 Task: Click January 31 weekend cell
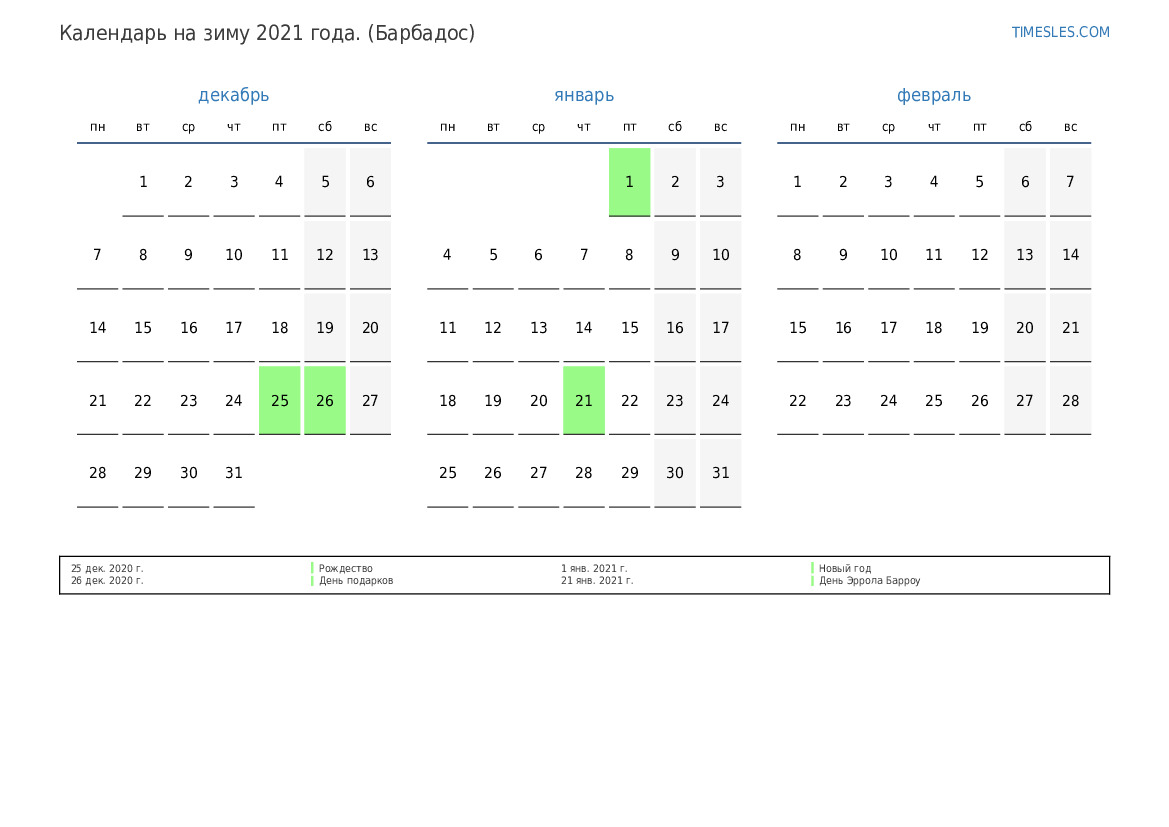(x=720, y=473)
